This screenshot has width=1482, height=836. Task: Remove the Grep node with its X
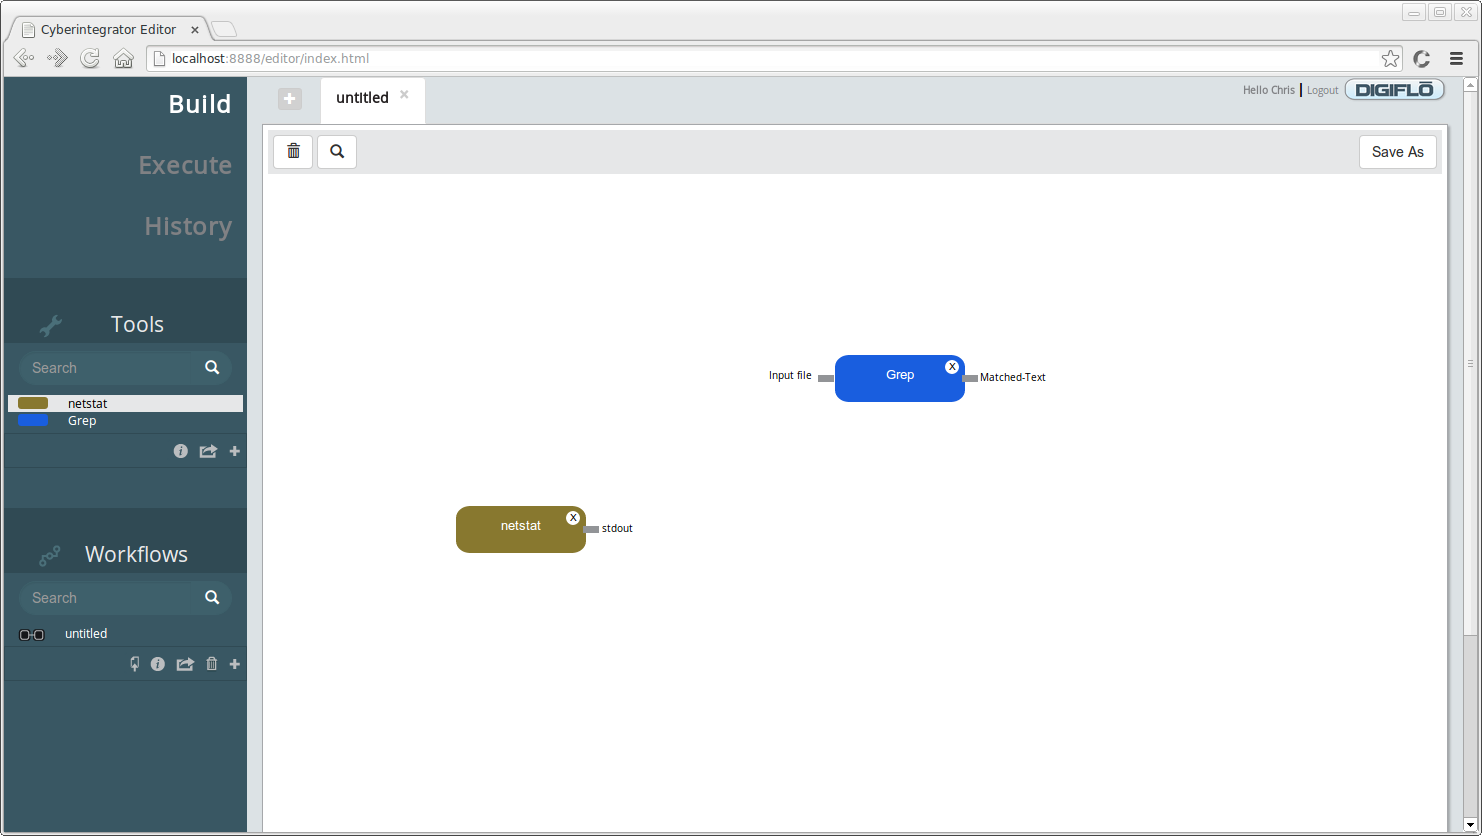click(952, 367)
